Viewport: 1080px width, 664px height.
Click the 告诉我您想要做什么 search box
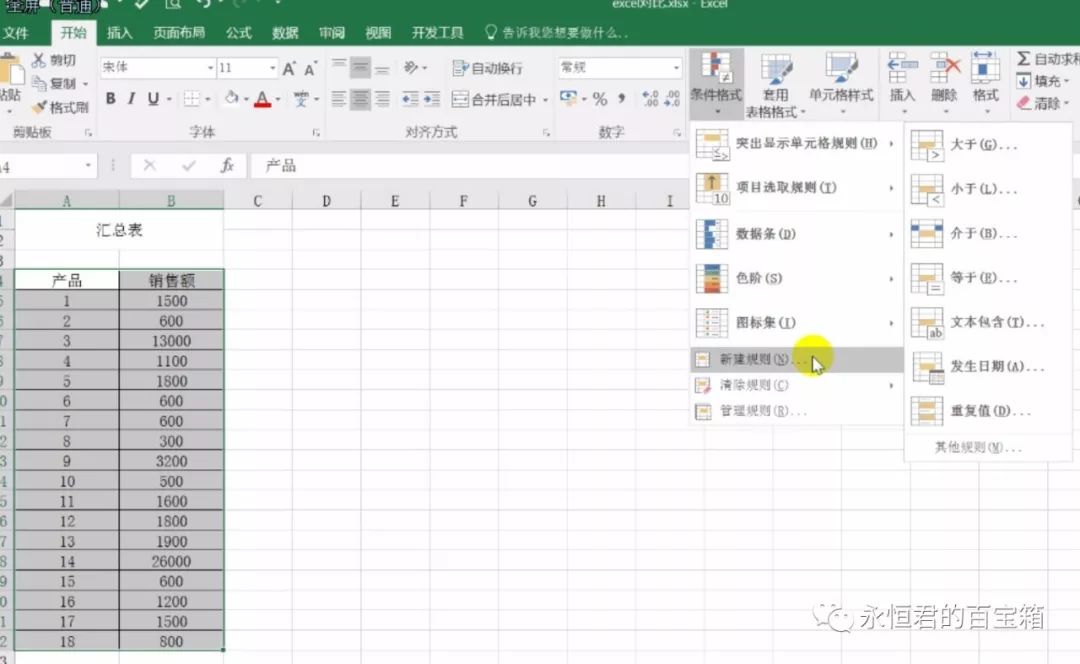(557, 32)
